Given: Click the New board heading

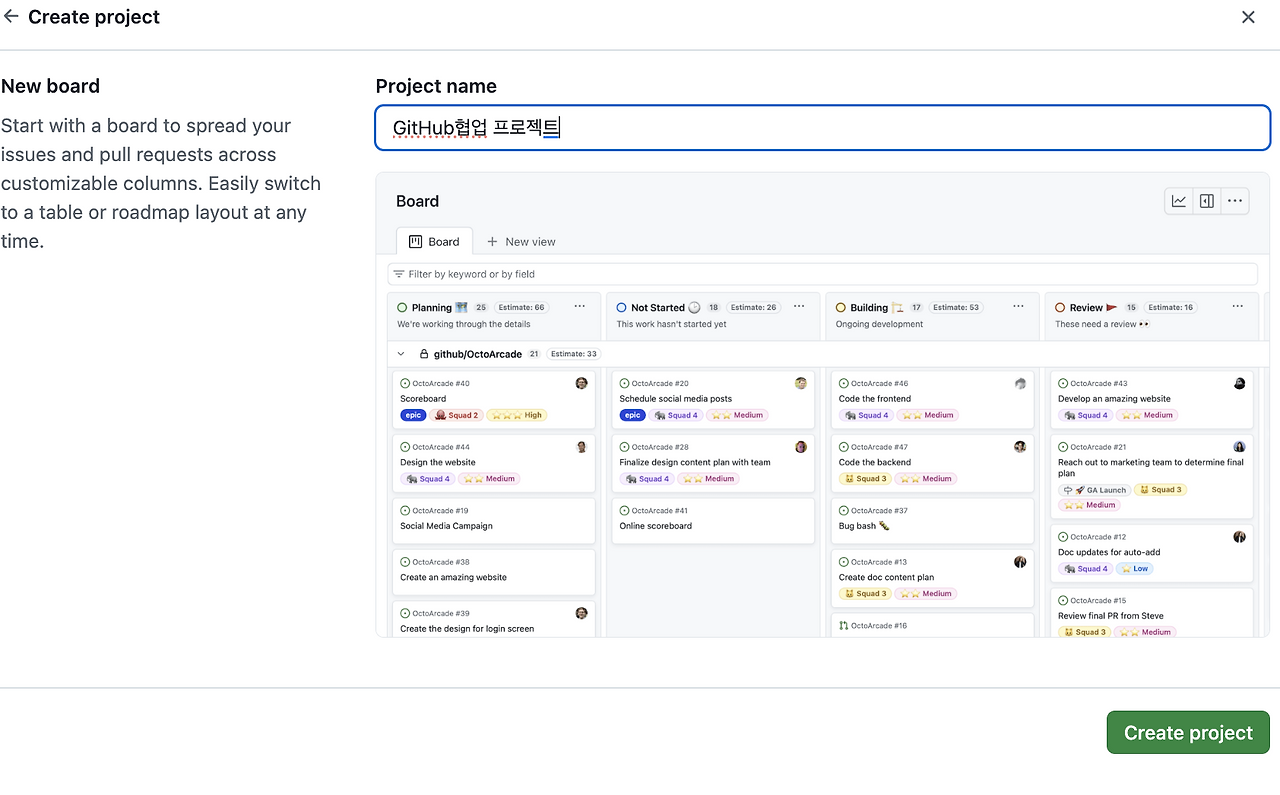Looking at the screenshot, I should (50, 86).
